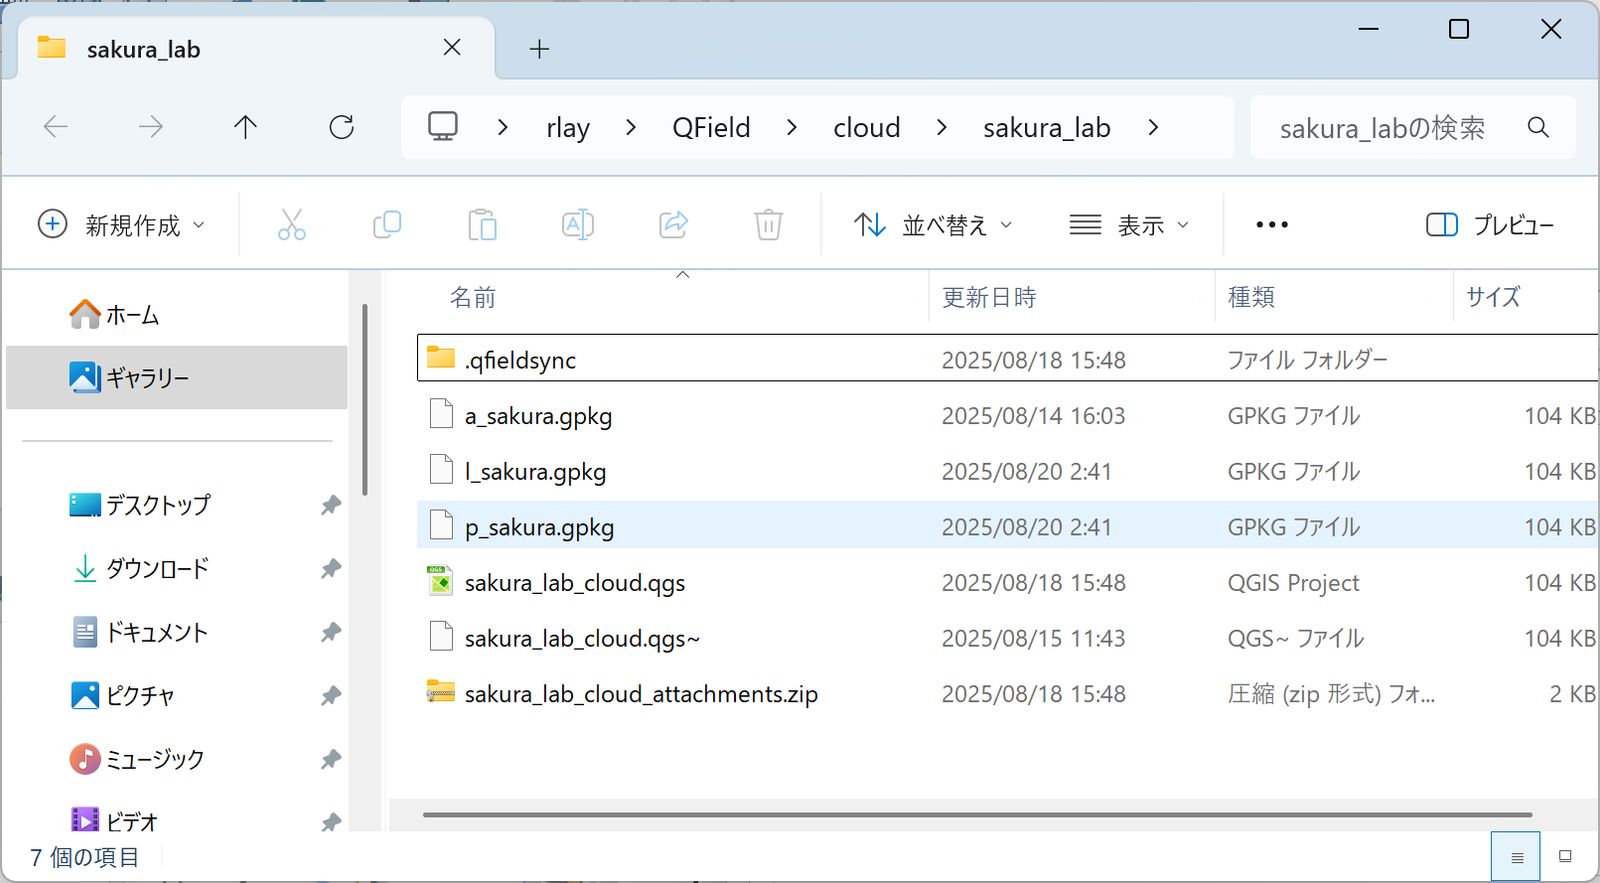Screen dimensions: 1600x883
Task: Click the Delete trash icon
Action: [x=768, y=225]
